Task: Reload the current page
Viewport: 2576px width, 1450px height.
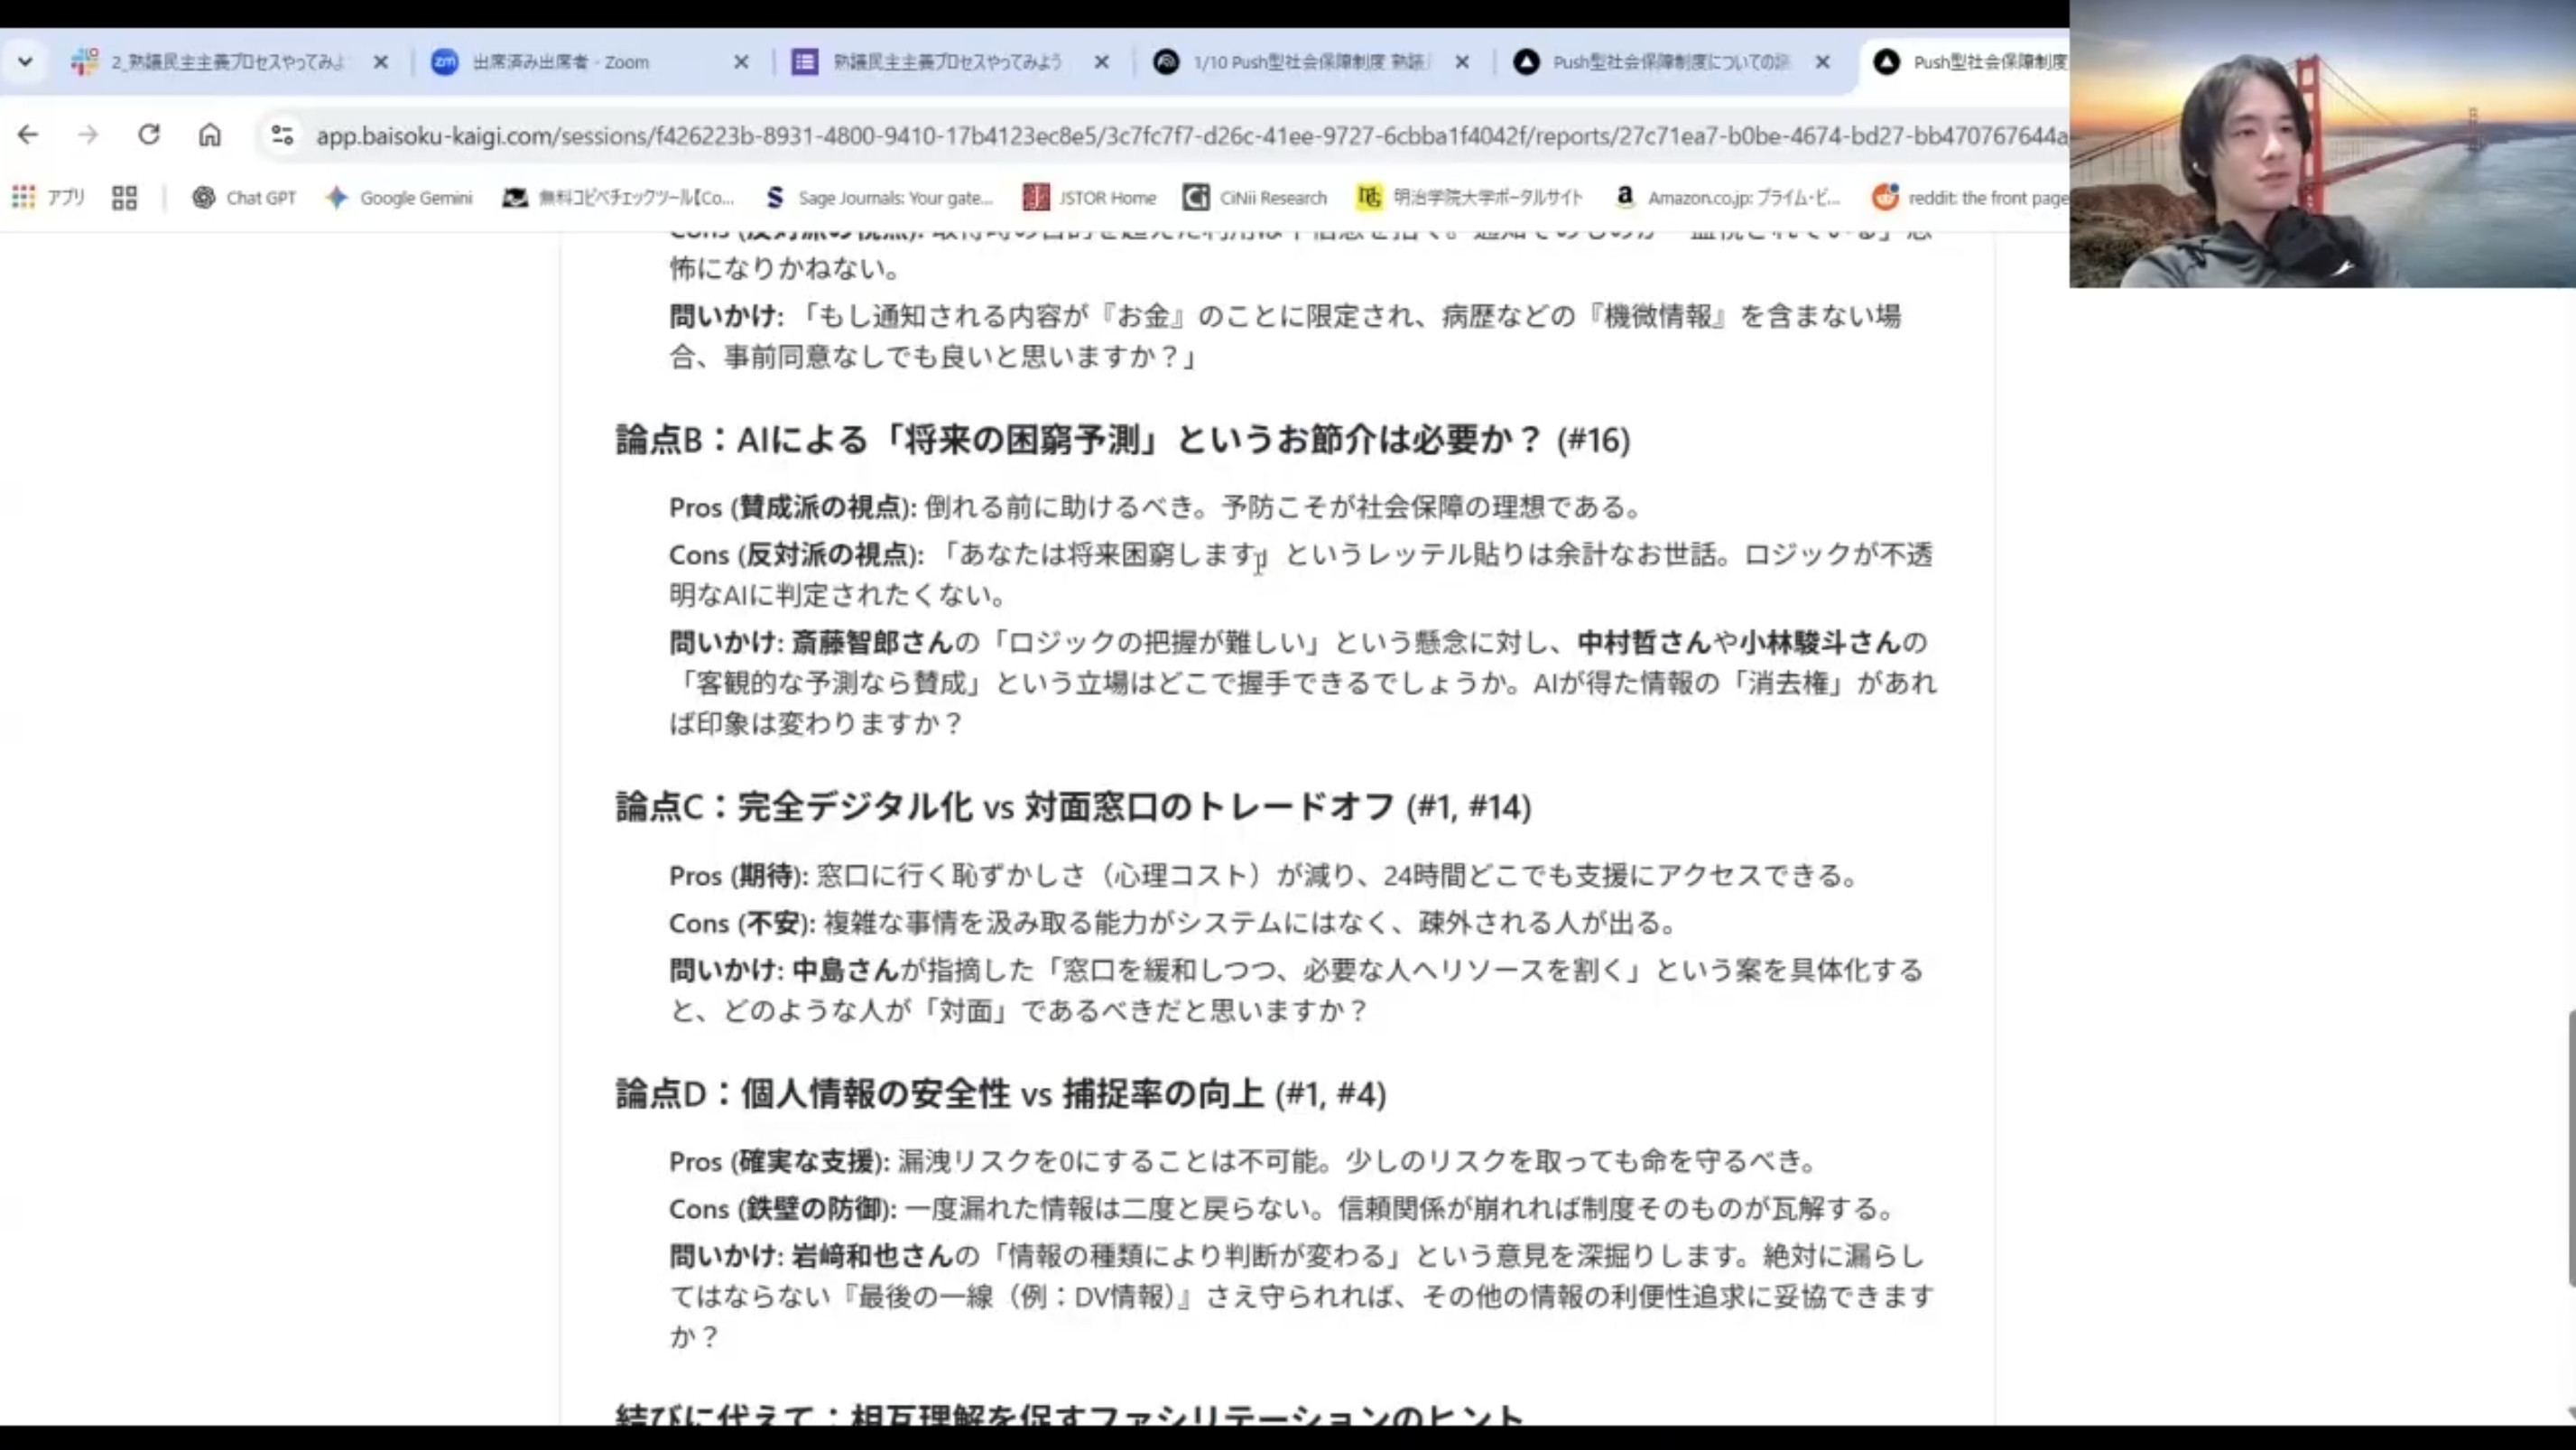Action: [x=149, y=134]
